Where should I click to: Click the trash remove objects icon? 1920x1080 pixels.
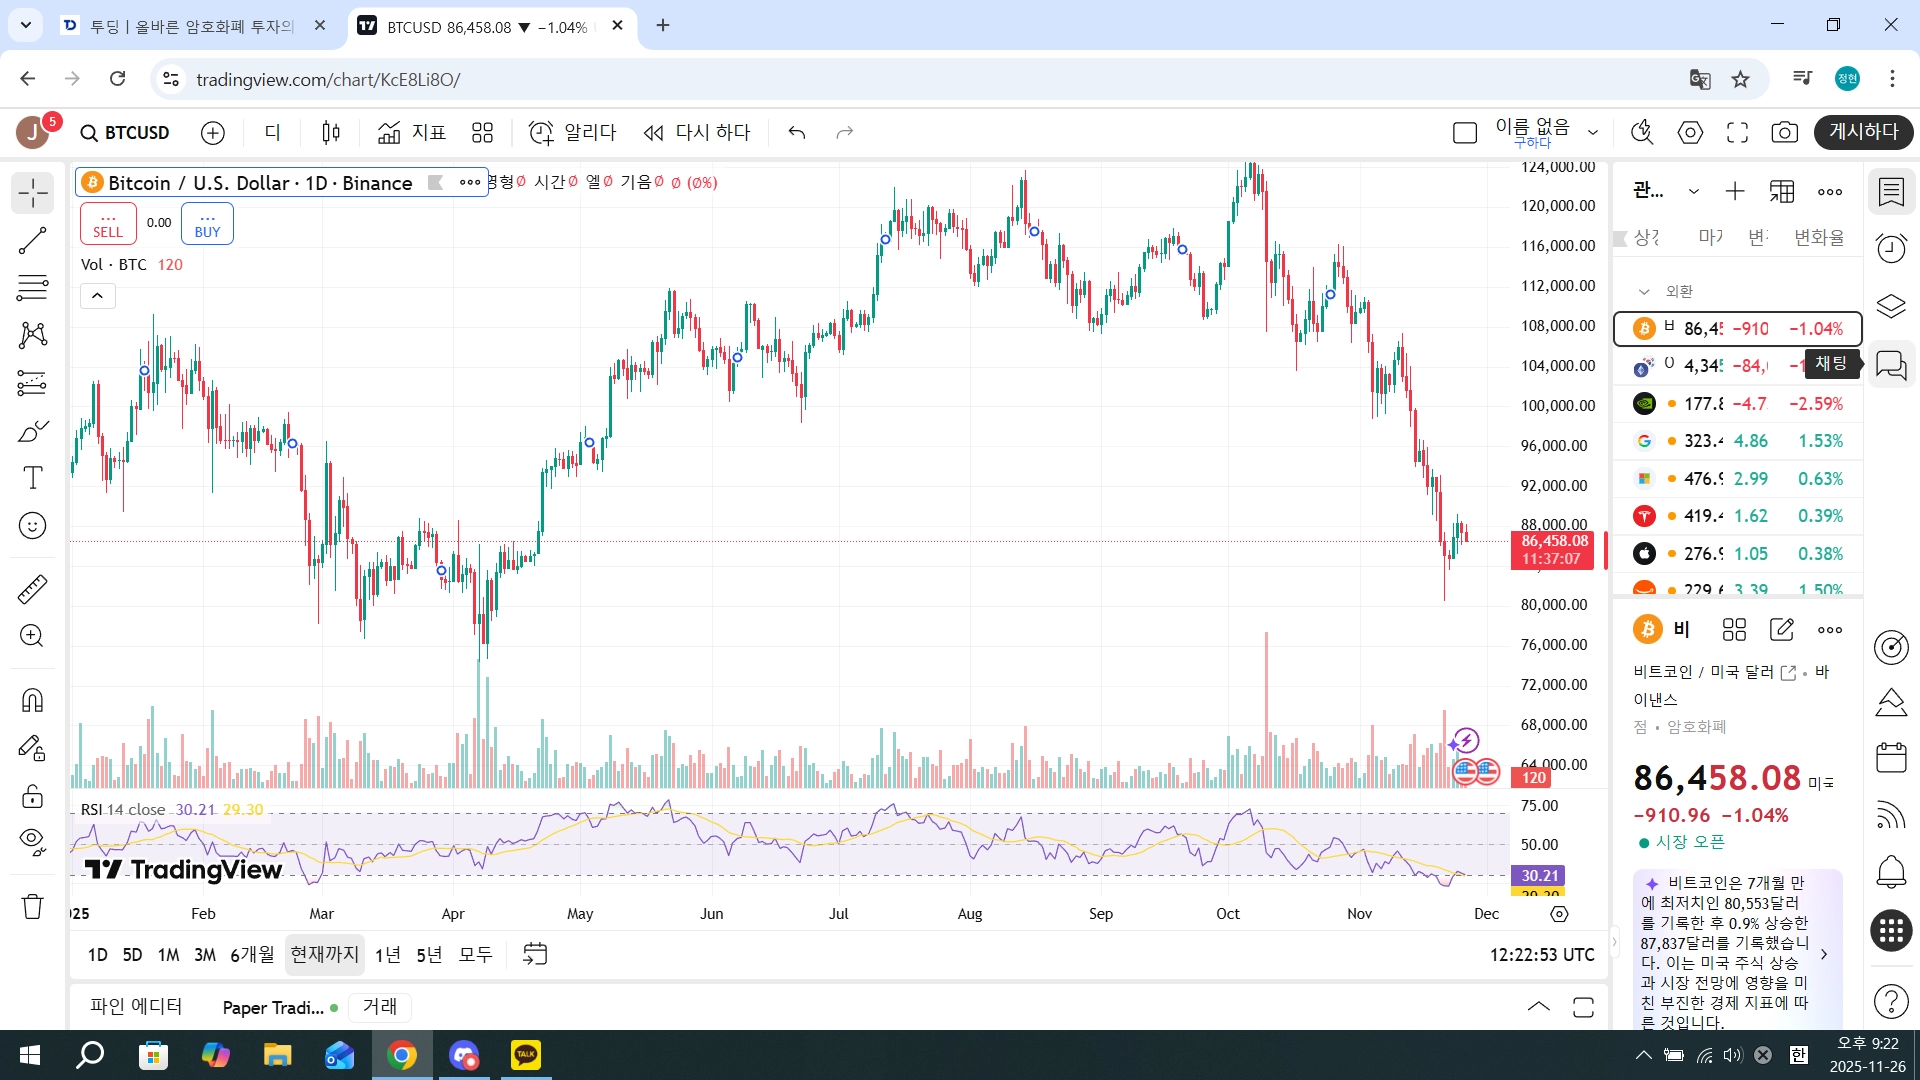tap(32, 906)
